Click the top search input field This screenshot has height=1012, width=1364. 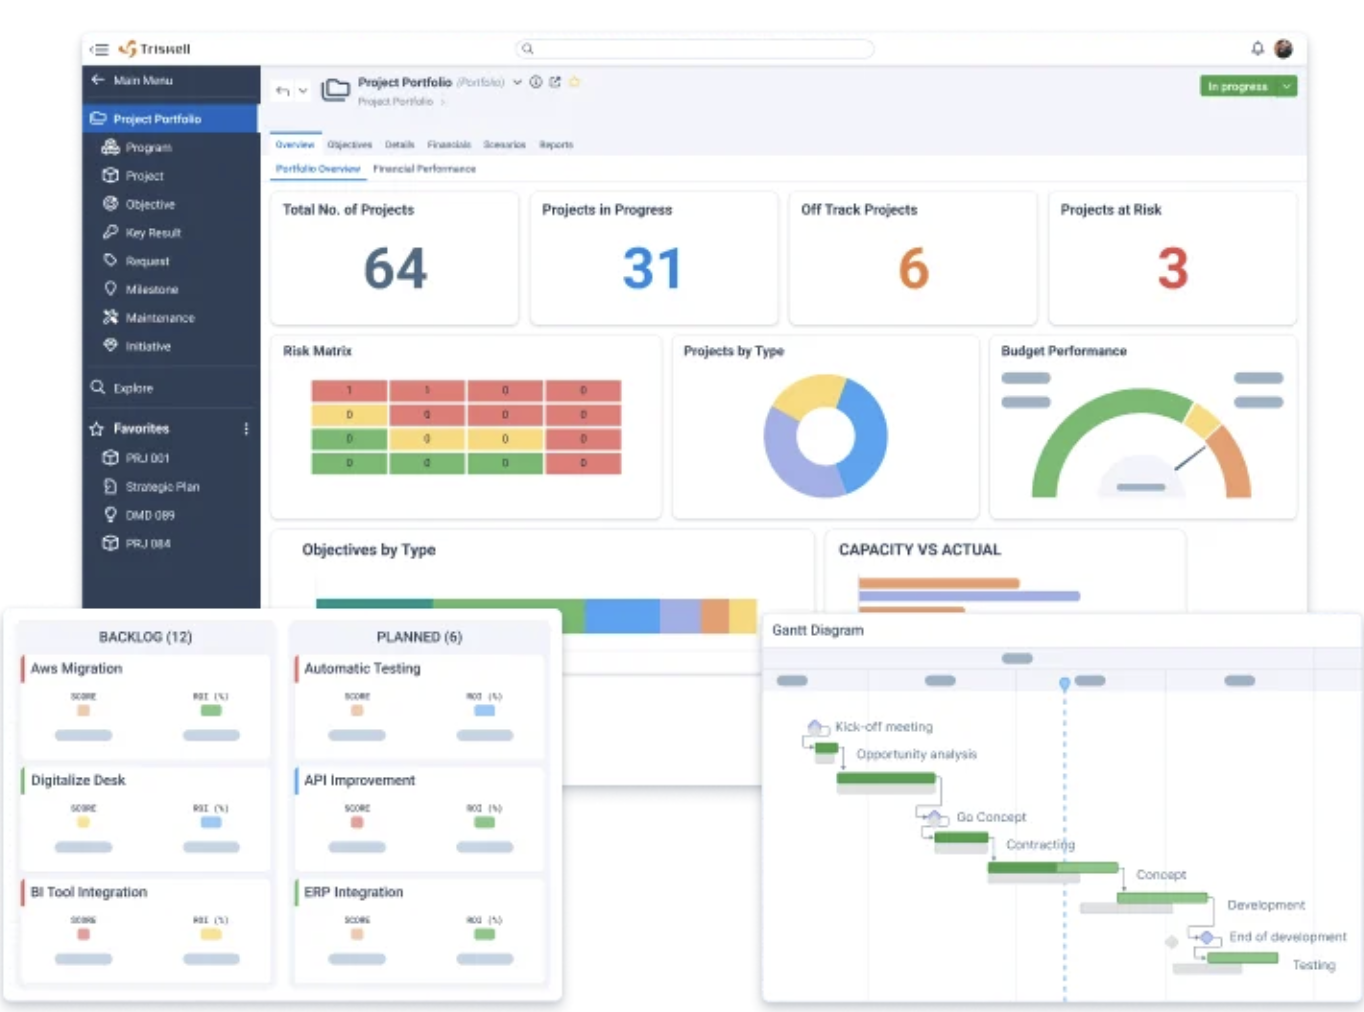pos(695,48)
